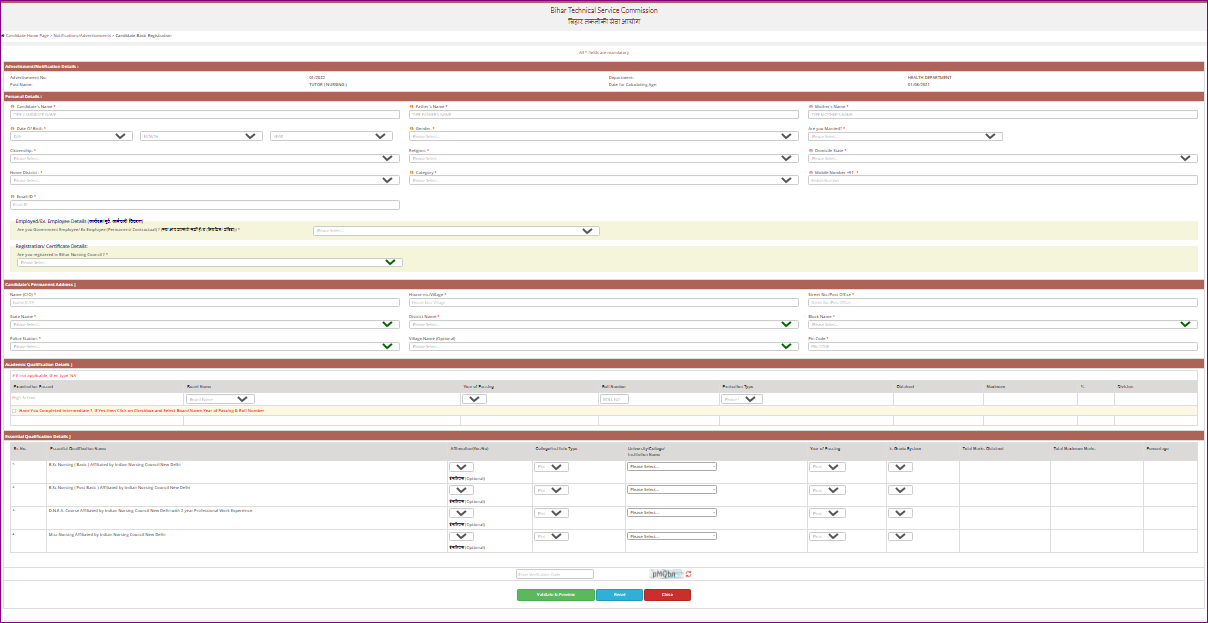This screenshot has height=623, width=1208.
Task: Go to Candidate Home Page breadcrumb
Action: pyautogui.click(x=26, y=35)
